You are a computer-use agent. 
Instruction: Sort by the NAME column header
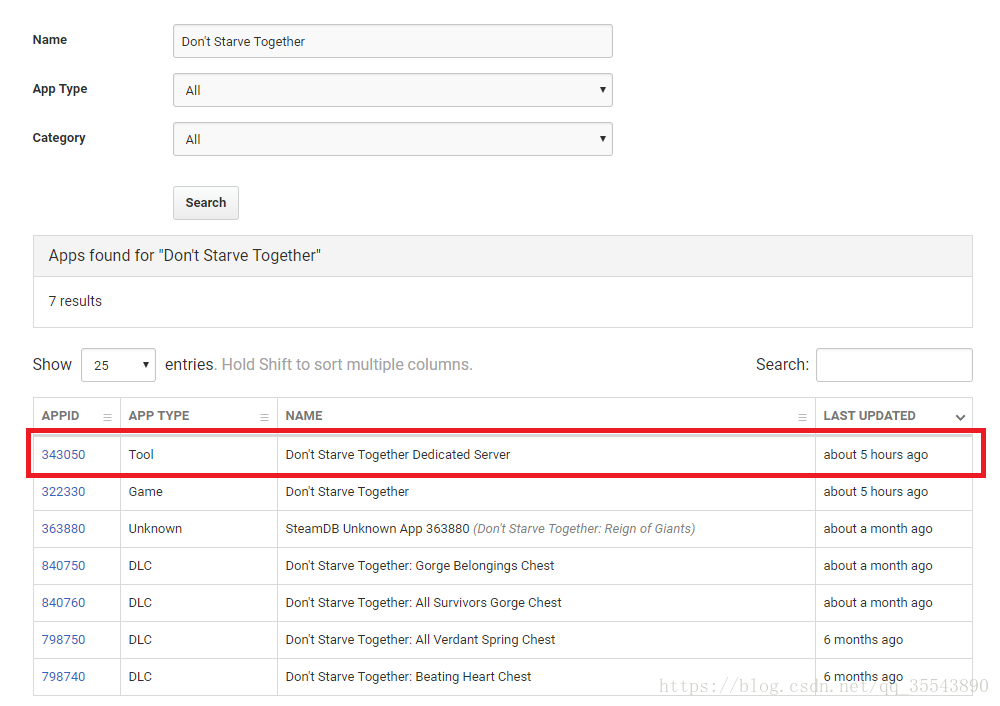point(547,416)
